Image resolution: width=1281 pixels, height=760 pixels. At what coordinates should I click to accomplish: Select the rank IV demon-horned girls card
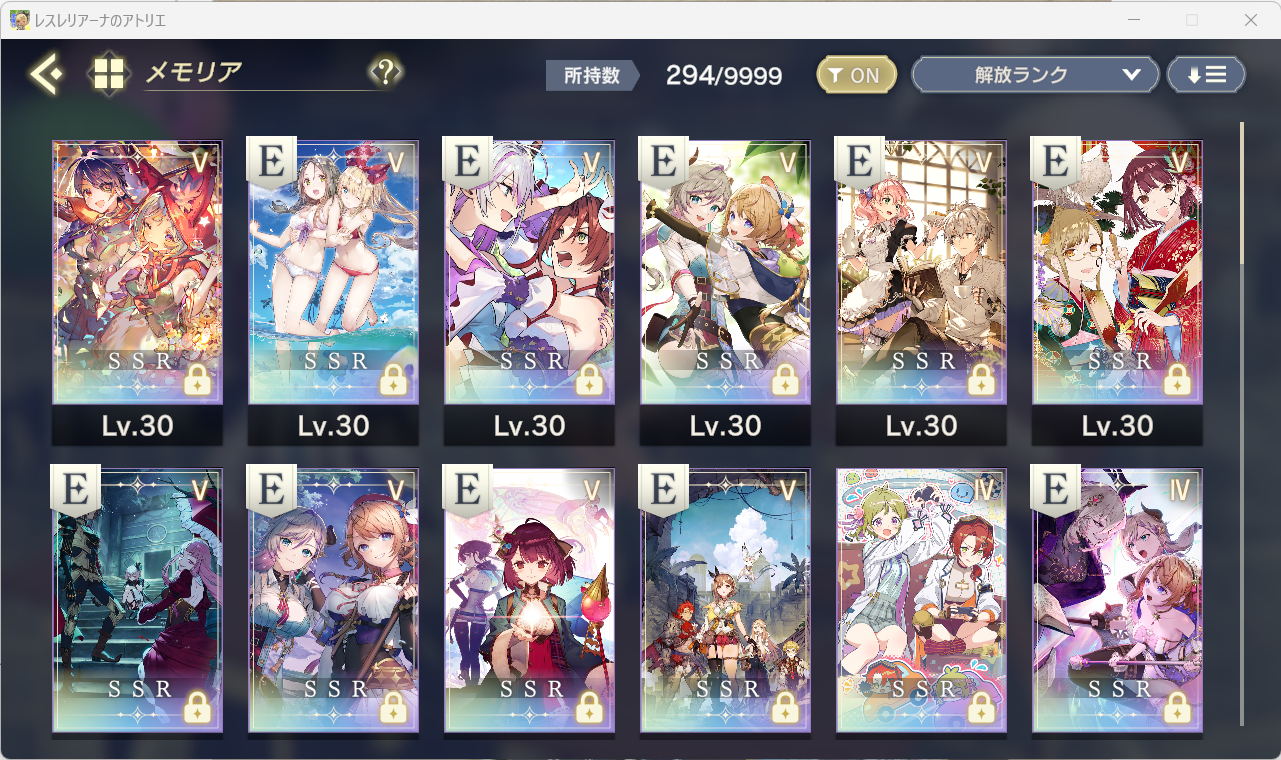(x=1117, y=598)
